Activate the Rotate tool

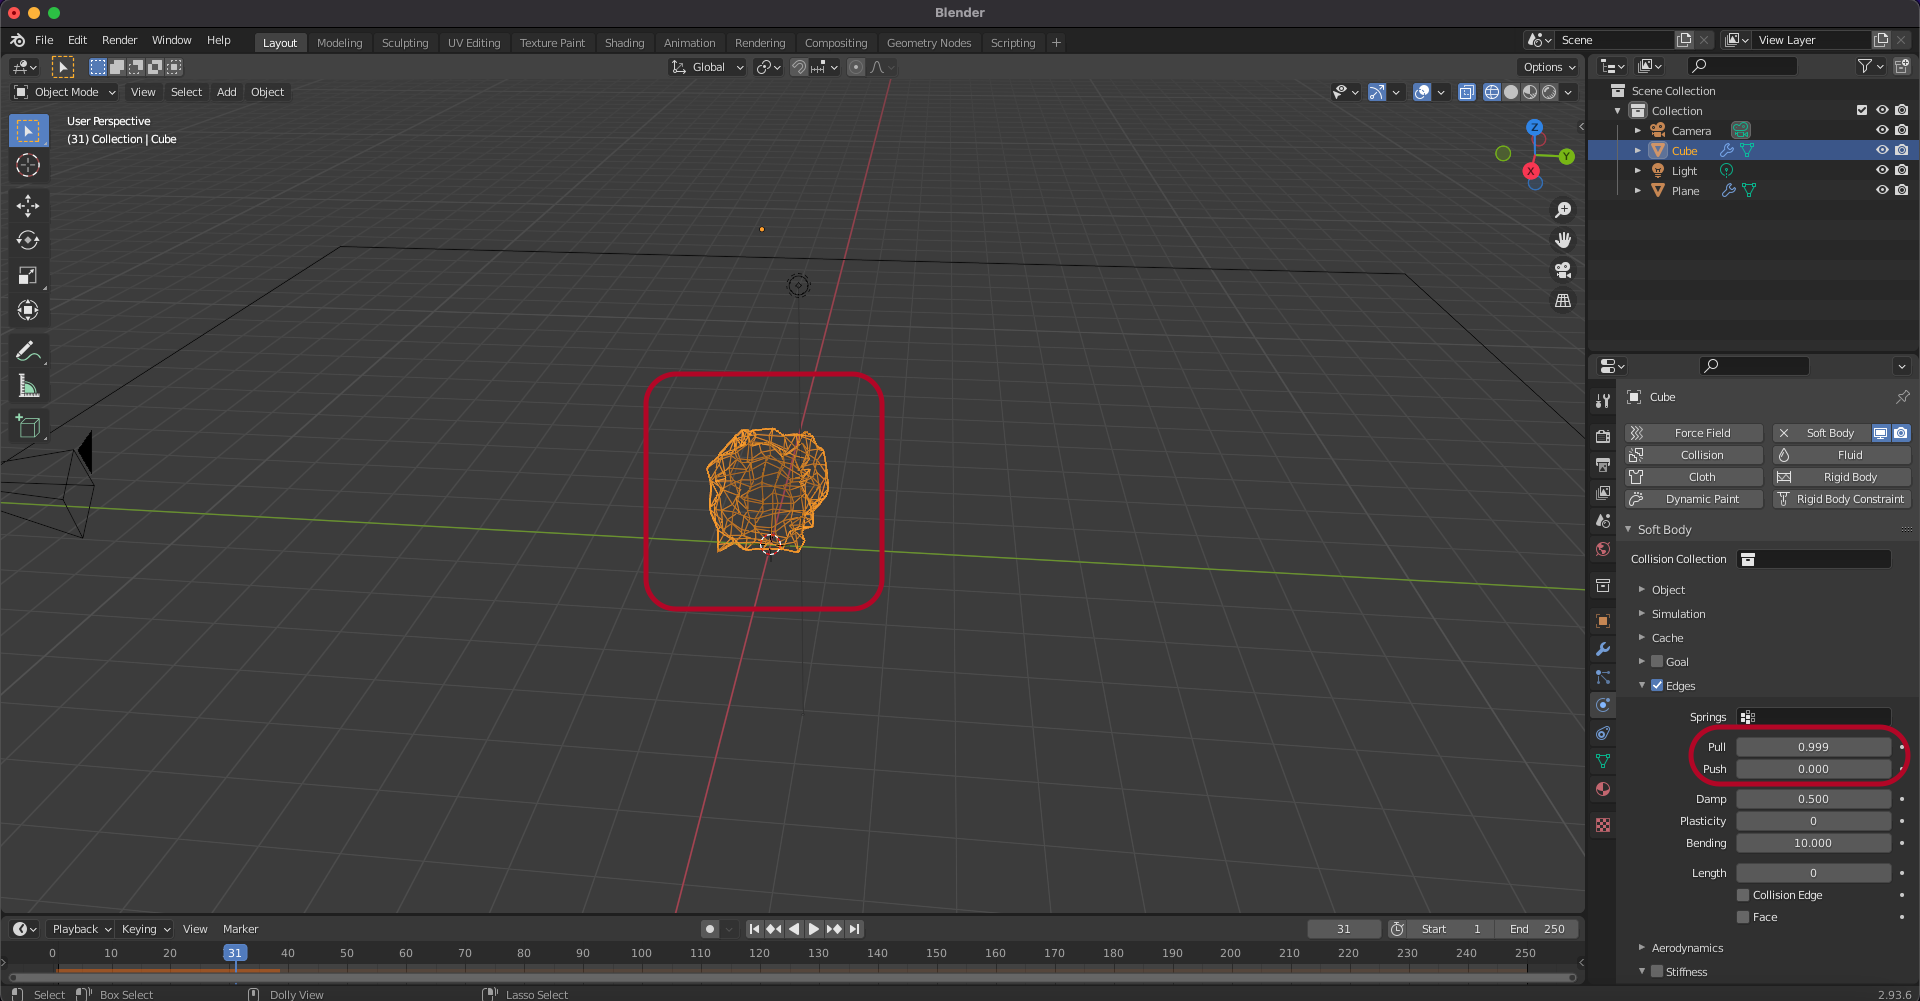point(28,240)
